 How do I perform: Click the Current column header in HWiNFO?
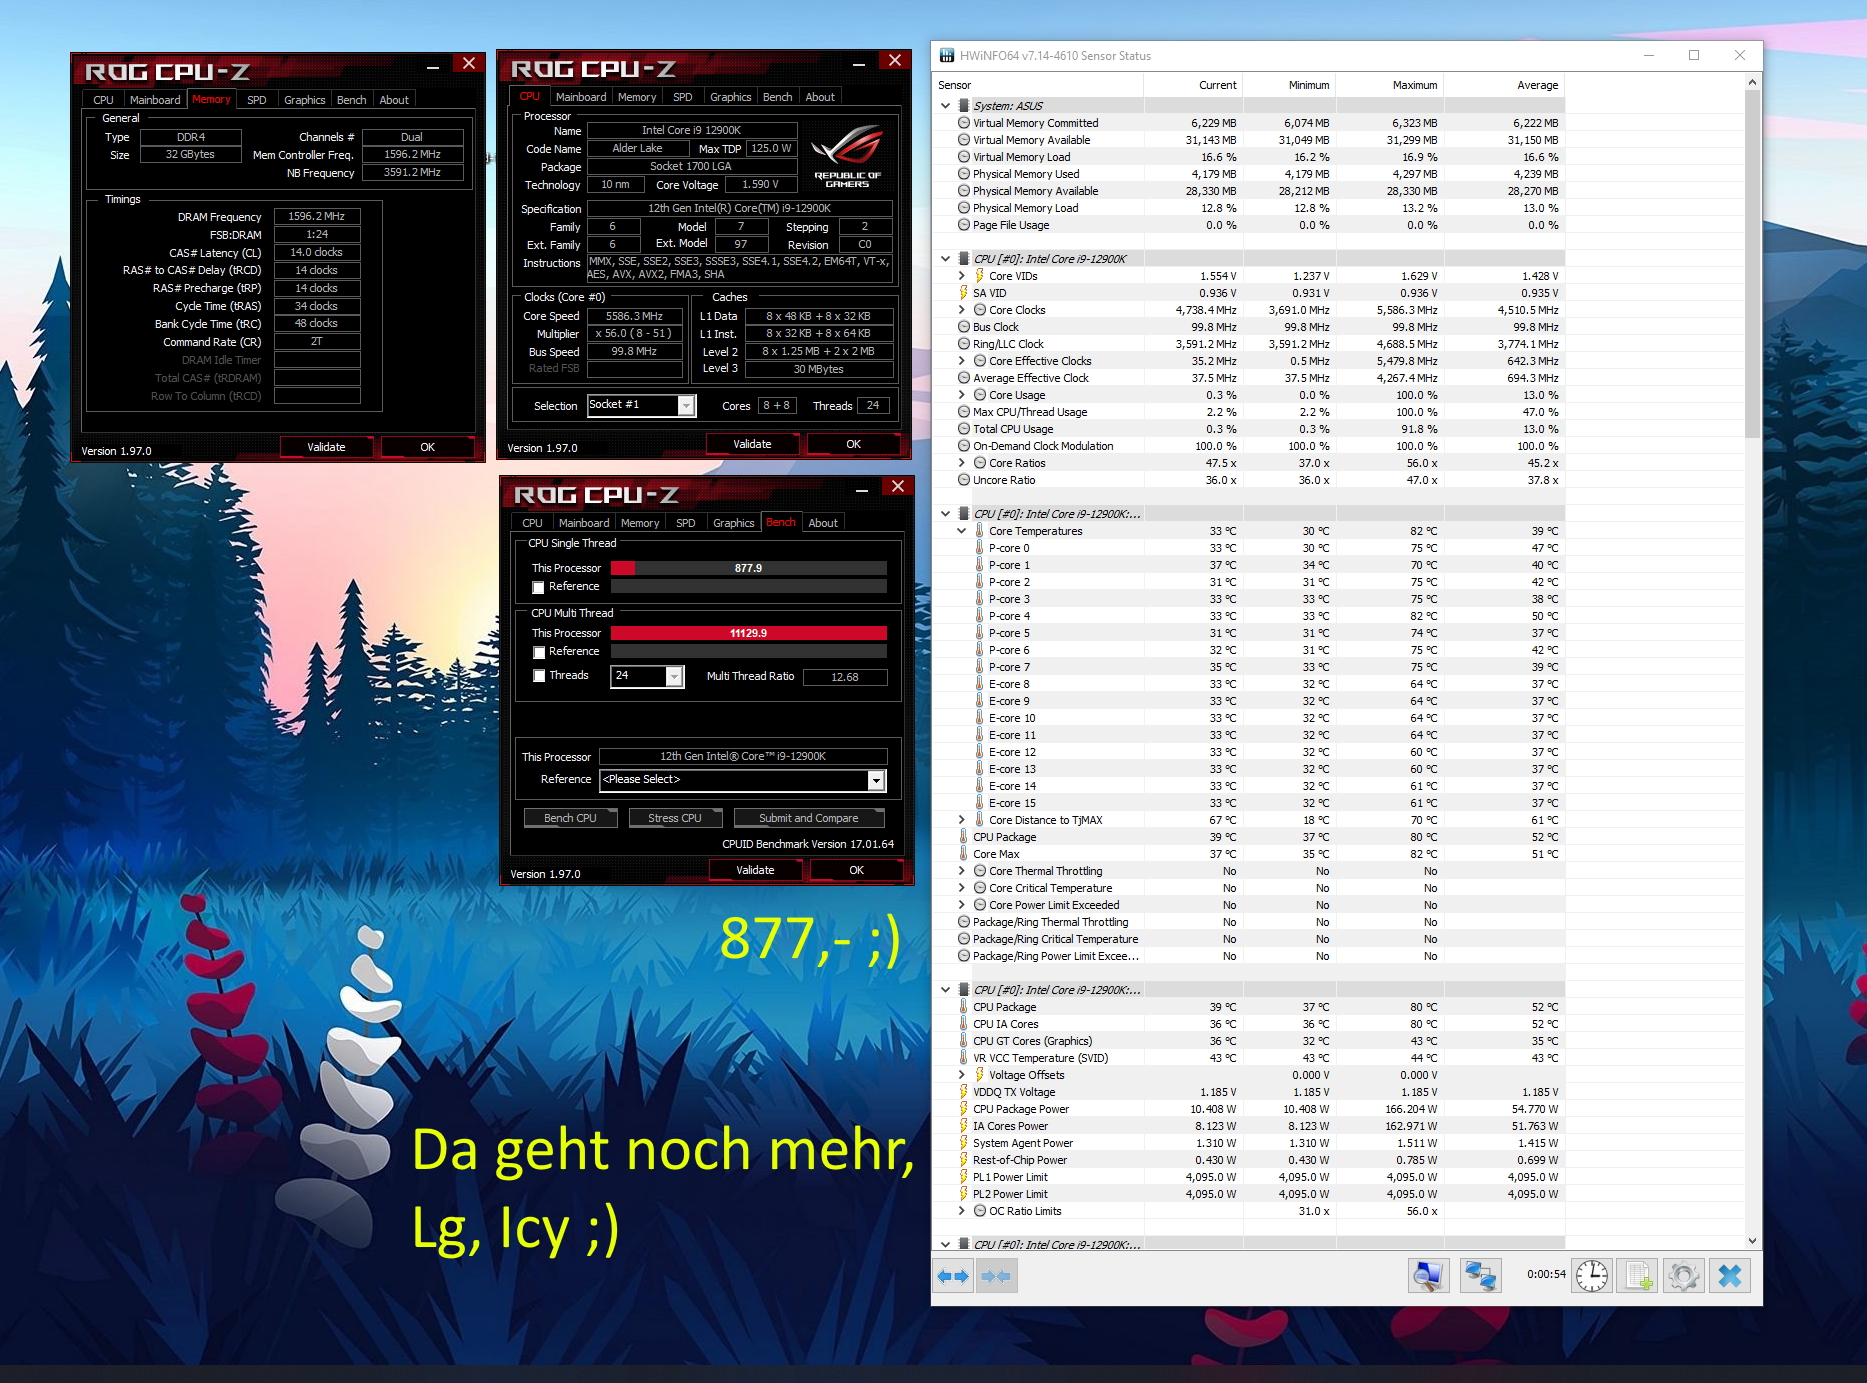(1194, 85)
